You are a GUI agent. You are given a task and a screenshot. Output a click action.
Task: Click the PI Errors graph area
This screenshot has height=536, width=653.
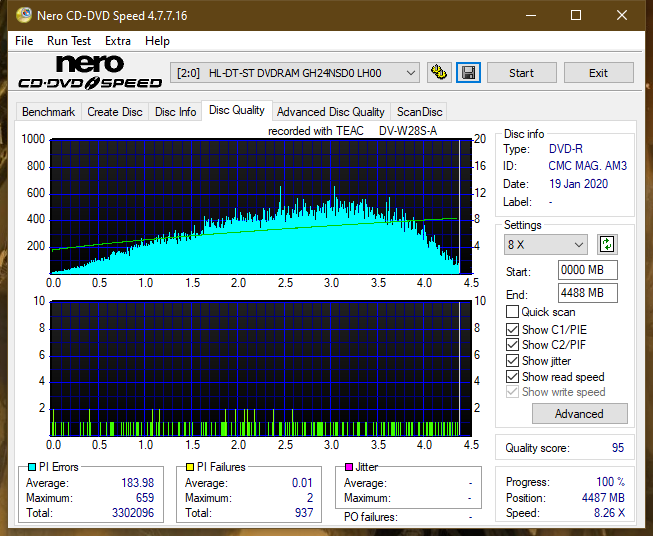261,206
